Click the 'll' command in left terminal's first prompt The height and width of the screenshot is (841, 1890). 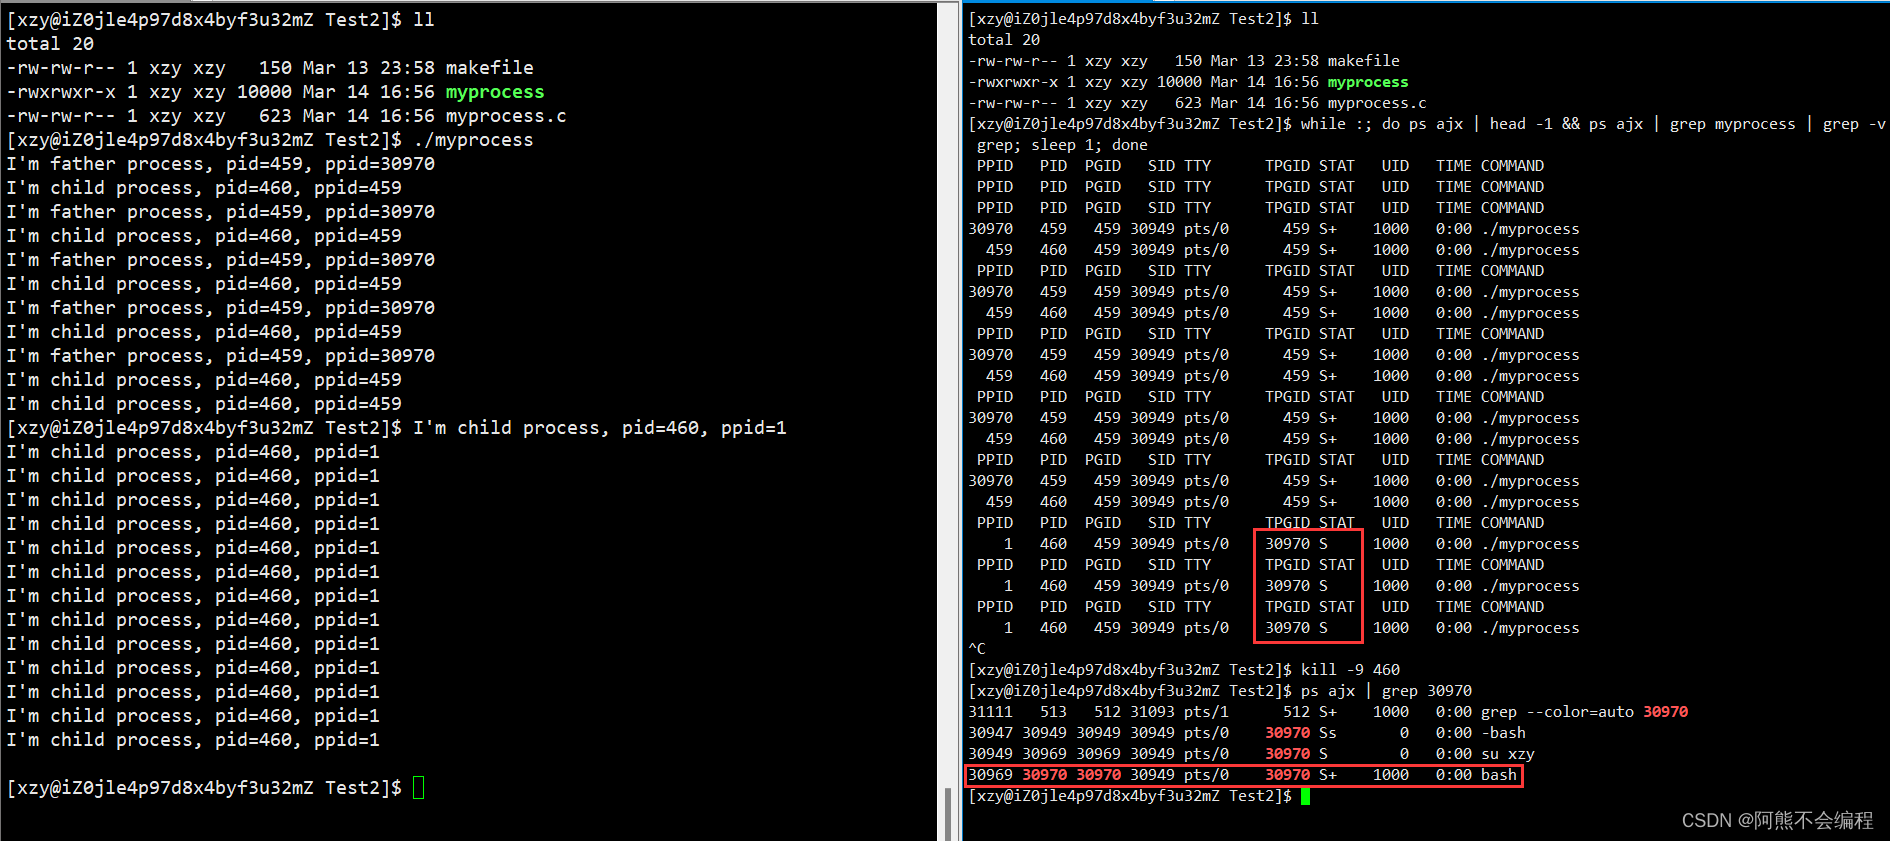click(x=423, y=20)
